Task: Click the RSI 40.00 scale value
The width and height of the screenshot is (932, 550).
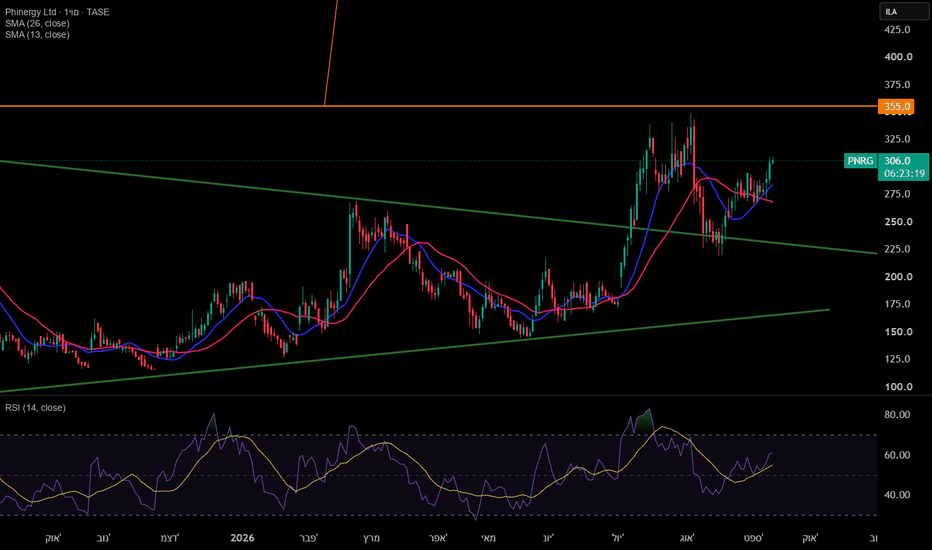Action: coord(897,495)
